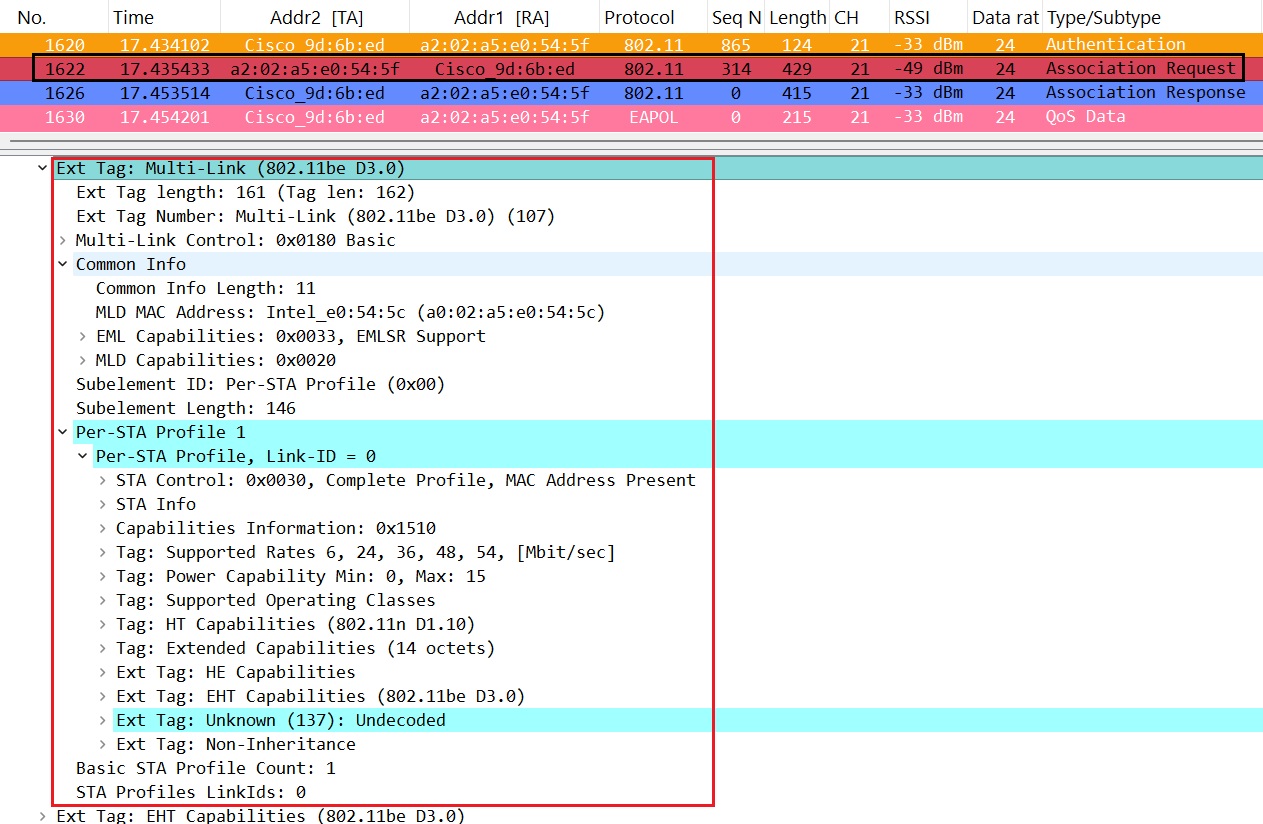Collapse the Common Info section
This screenshot has width=1263, height=824.
(x=62, y=264)
